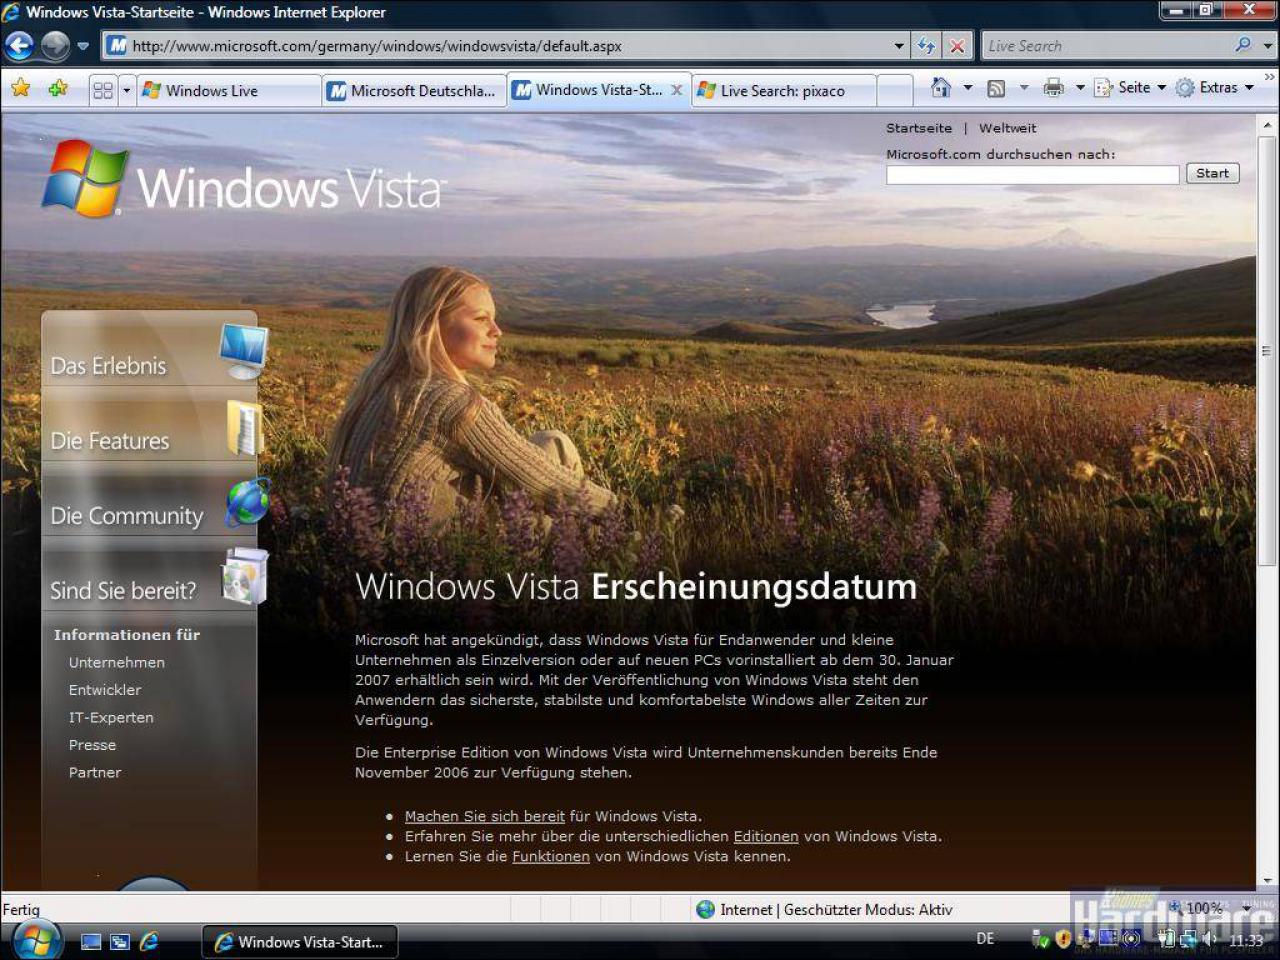Click the monitor icon beside Das Erlebnis
Screen dimensions: 1280x960
244,350
